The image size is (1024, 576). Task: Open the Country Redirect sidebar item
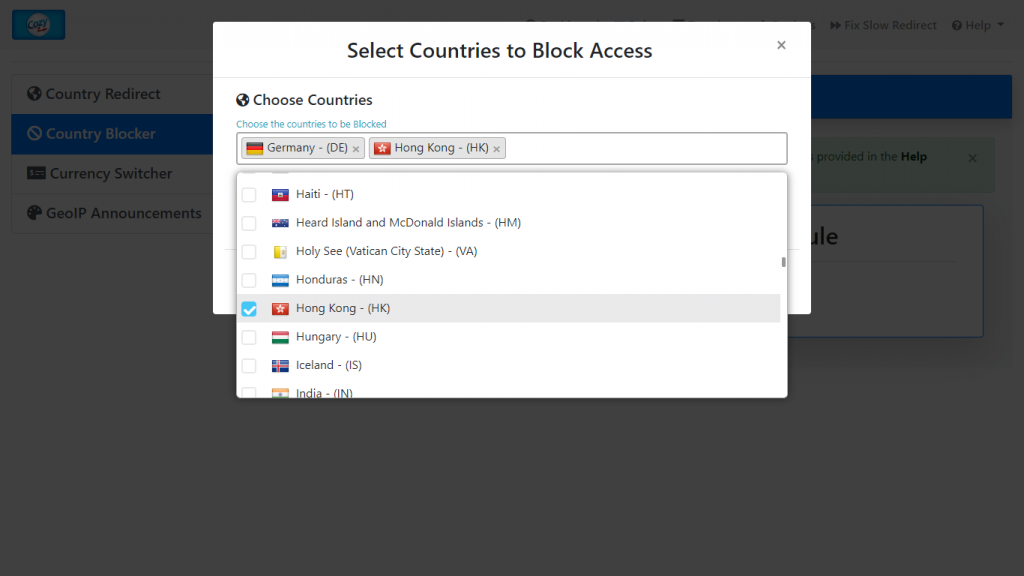pyautogui.click(x=112, y=94)
